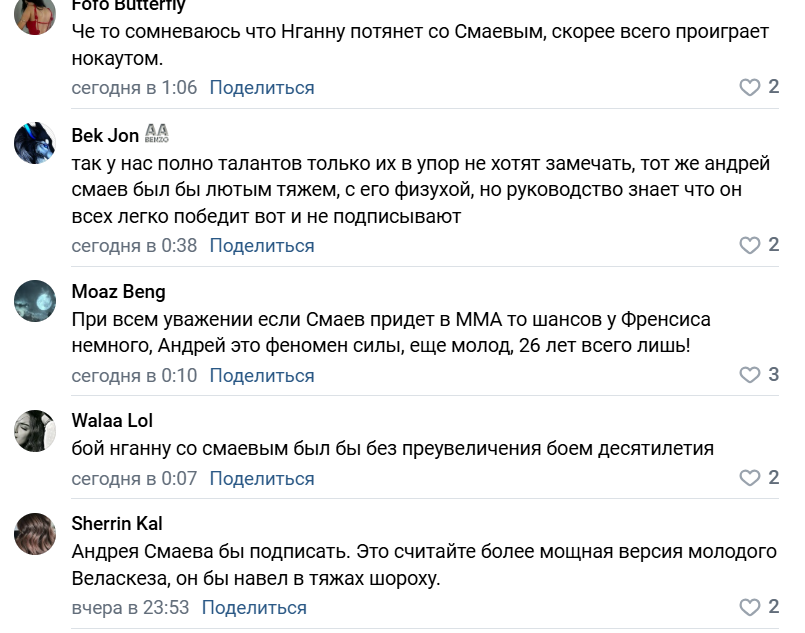Screen dimensions: 805x633
Task: Share Sherrin Kal's comment from 23:53
Action: [x=254, y=608]
